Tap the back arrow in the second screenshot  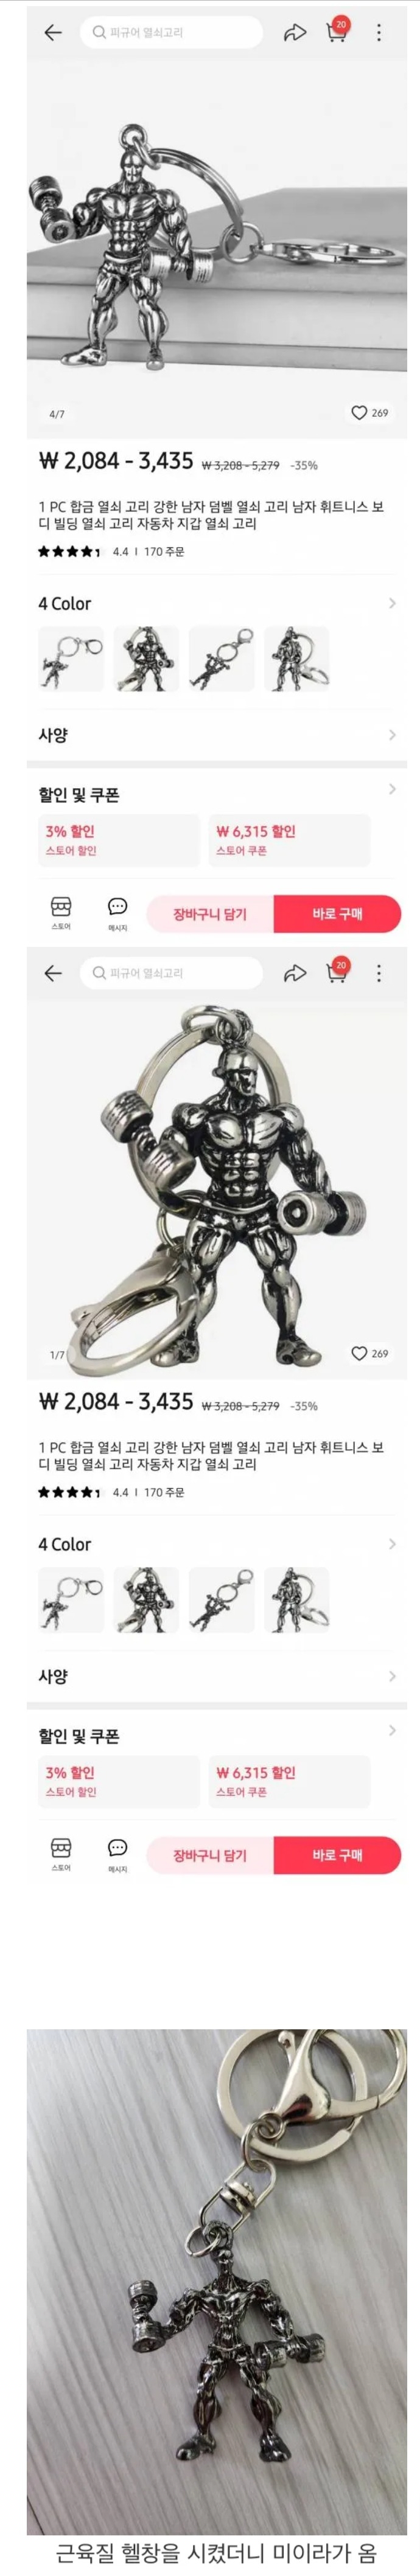tap(53, 973)
